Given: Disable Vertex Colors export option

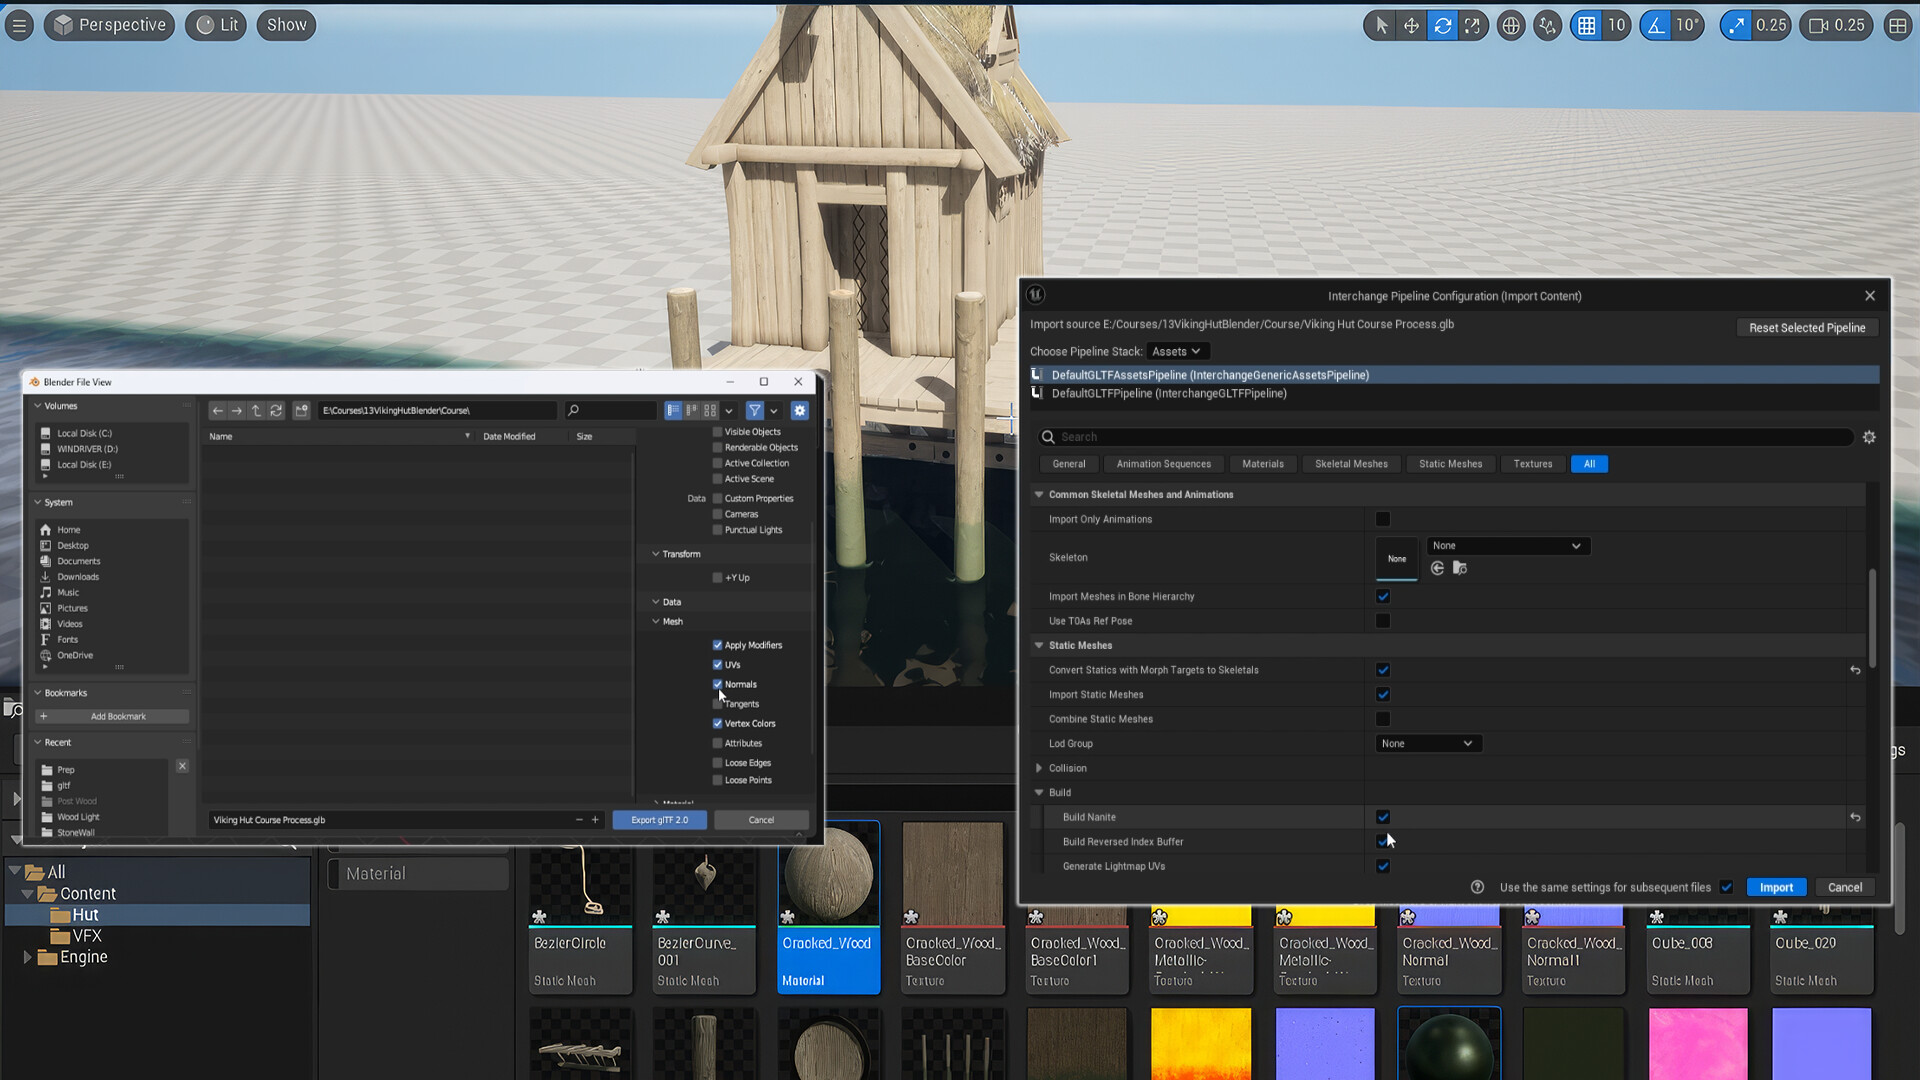Looking at the screenshot, I should [x=717, y=723].
